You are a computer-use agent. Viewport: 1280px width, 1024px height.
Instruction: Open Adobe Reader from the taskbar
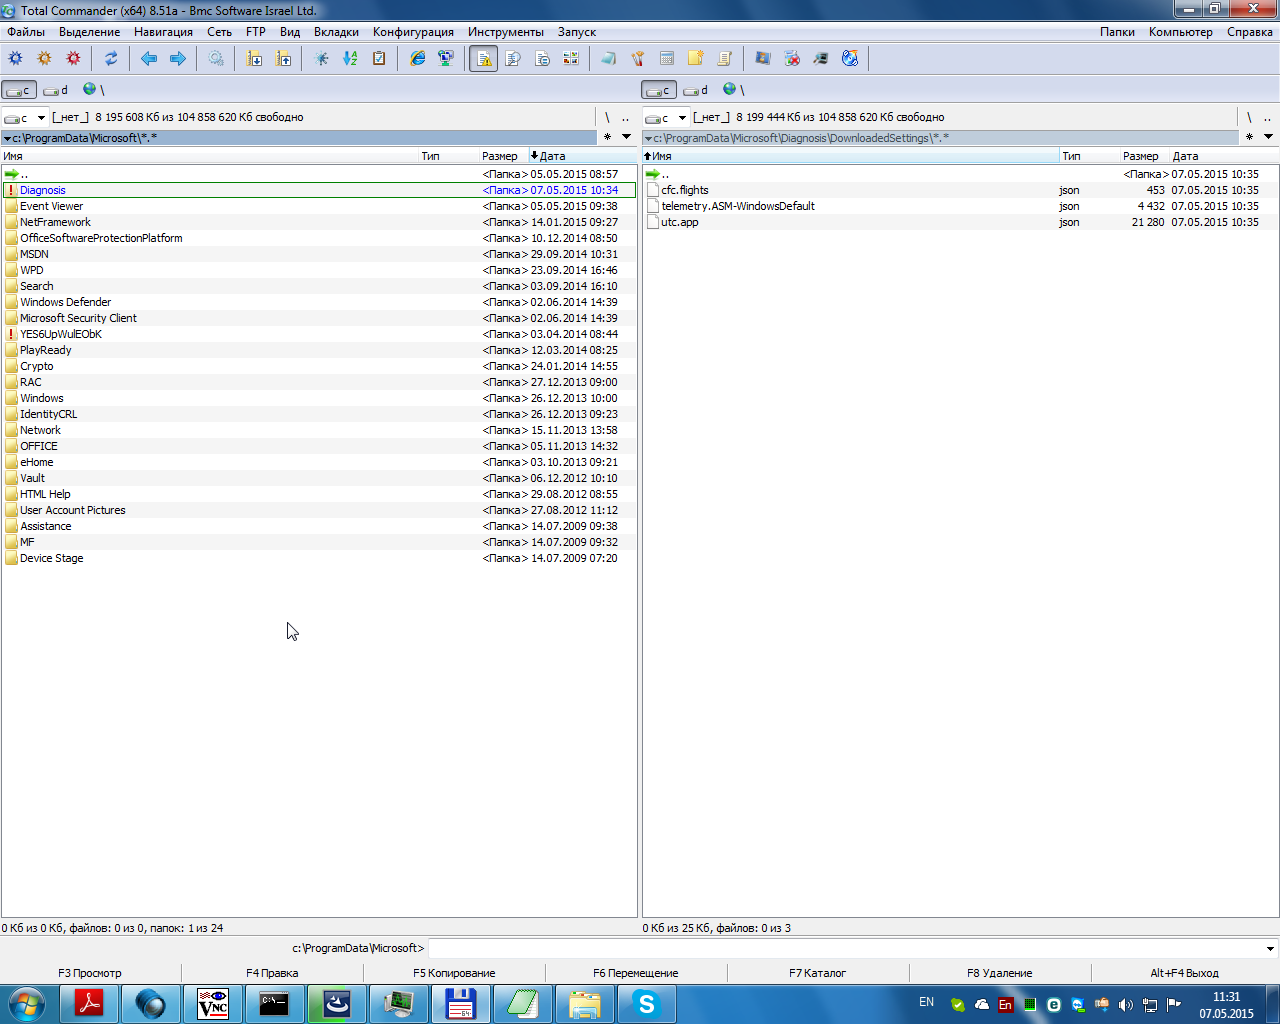[89, 1004]
